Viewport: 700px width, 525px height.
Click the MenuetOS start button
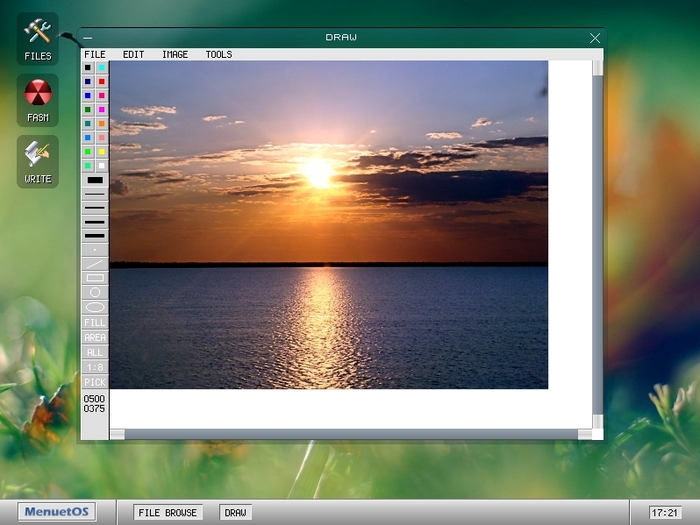coord(56,512)
